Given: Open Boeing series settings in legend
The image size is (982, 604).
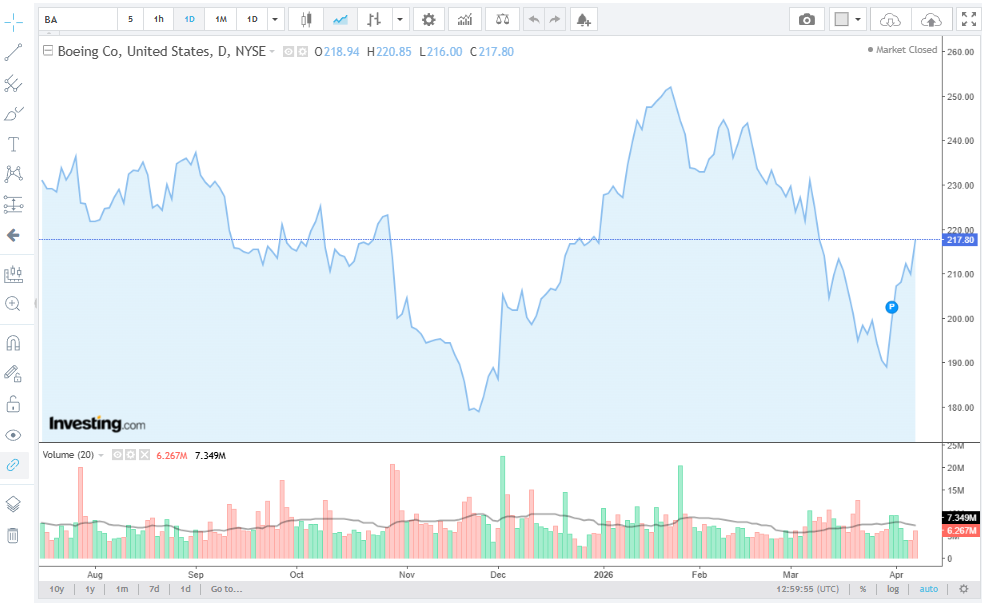Looking at the screenshot, I should point(302,51).
